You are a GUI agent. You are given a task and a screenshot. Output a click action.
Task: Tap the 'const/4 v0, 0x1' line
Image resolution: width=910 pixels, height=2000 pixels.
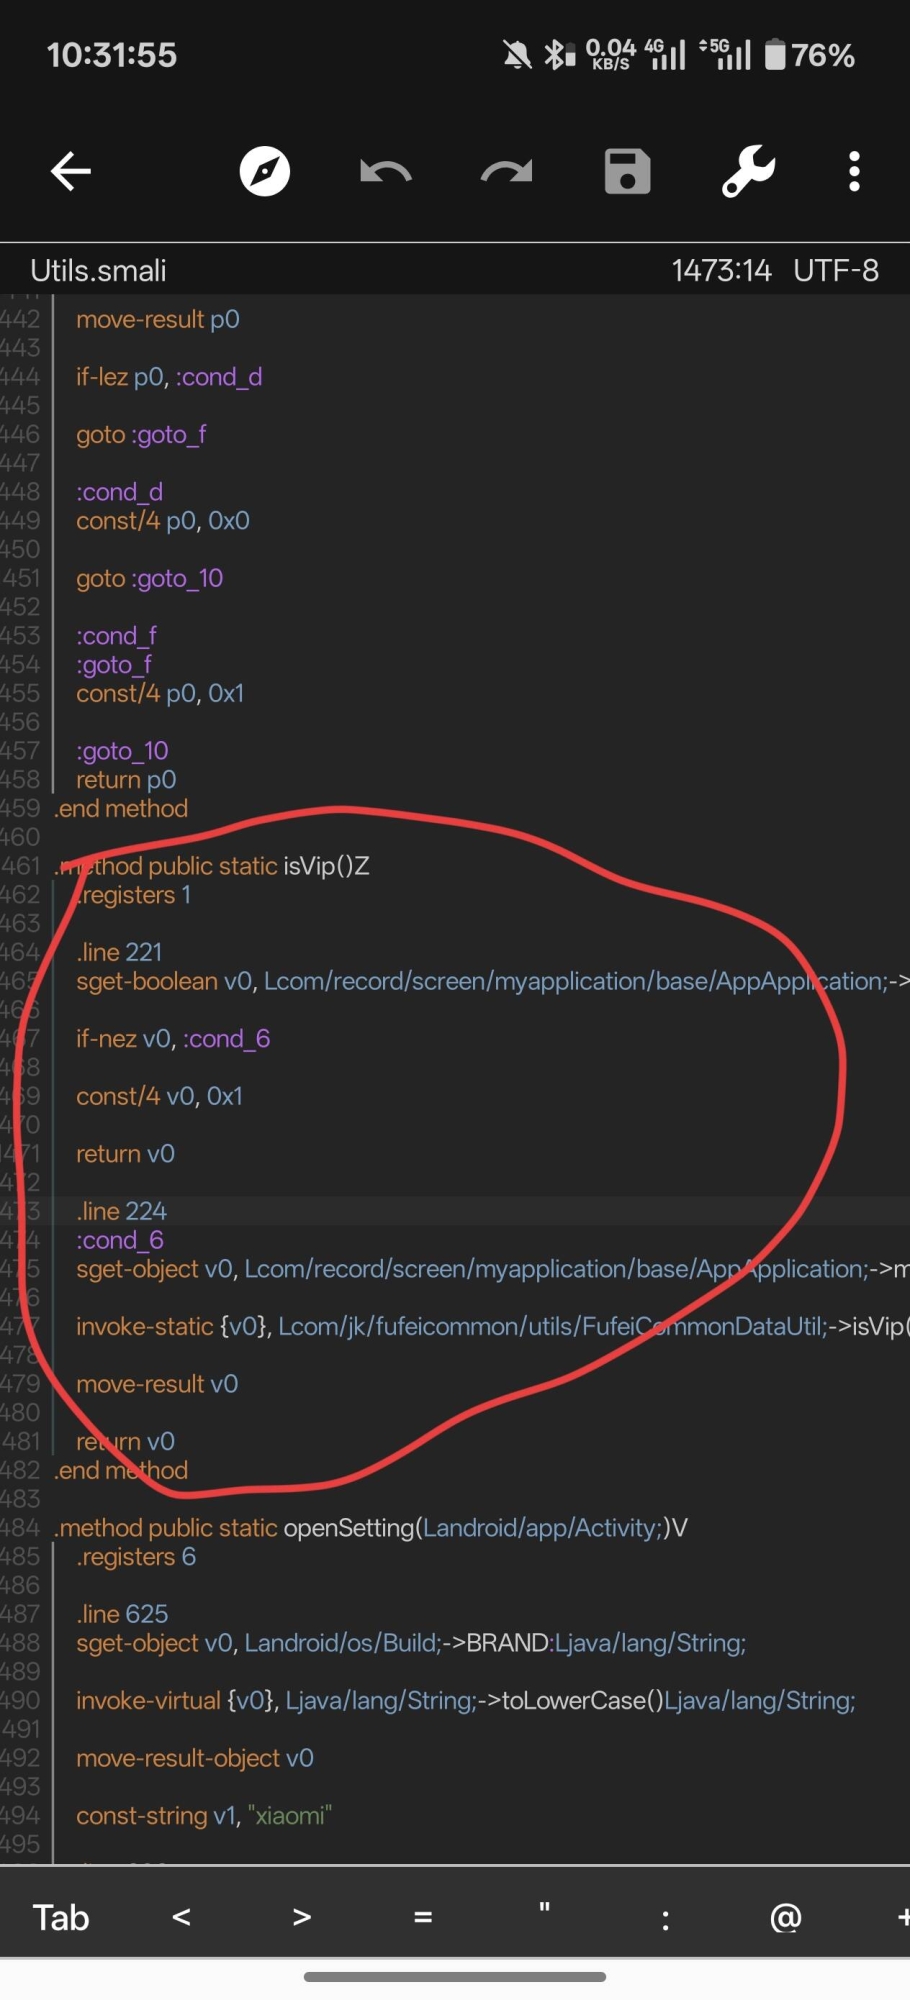click(160, 1097)
